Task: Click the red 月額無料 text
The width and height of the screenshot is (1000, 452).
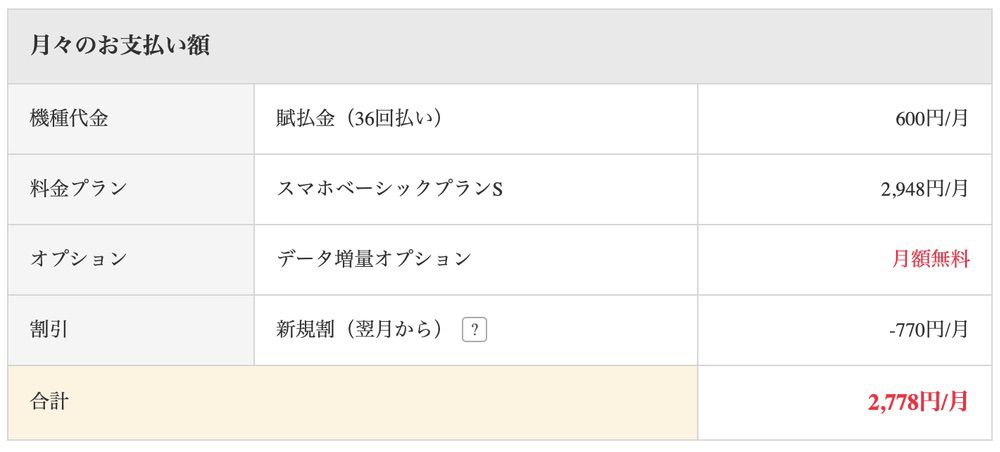Action: pos(931,260)
